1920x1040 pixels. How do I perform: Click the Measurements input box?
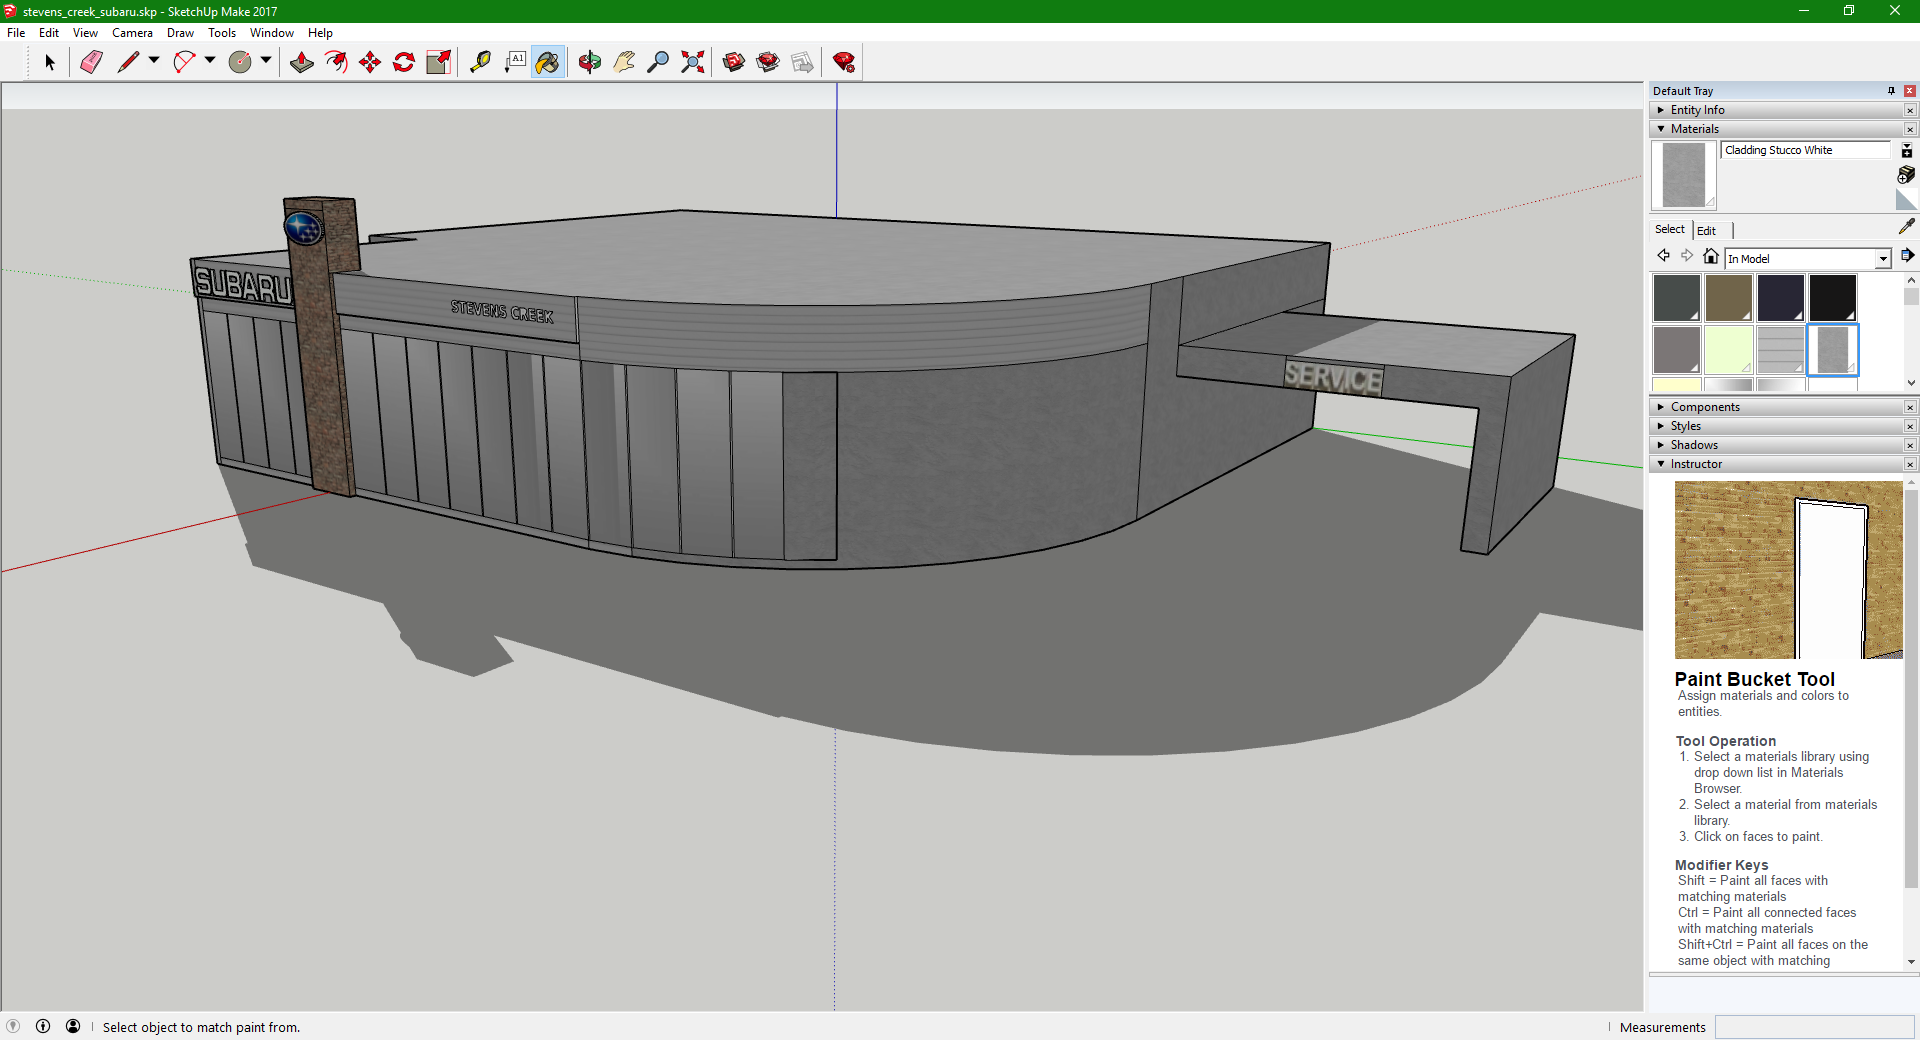pyautogui.click(x=1814, y=1027)
